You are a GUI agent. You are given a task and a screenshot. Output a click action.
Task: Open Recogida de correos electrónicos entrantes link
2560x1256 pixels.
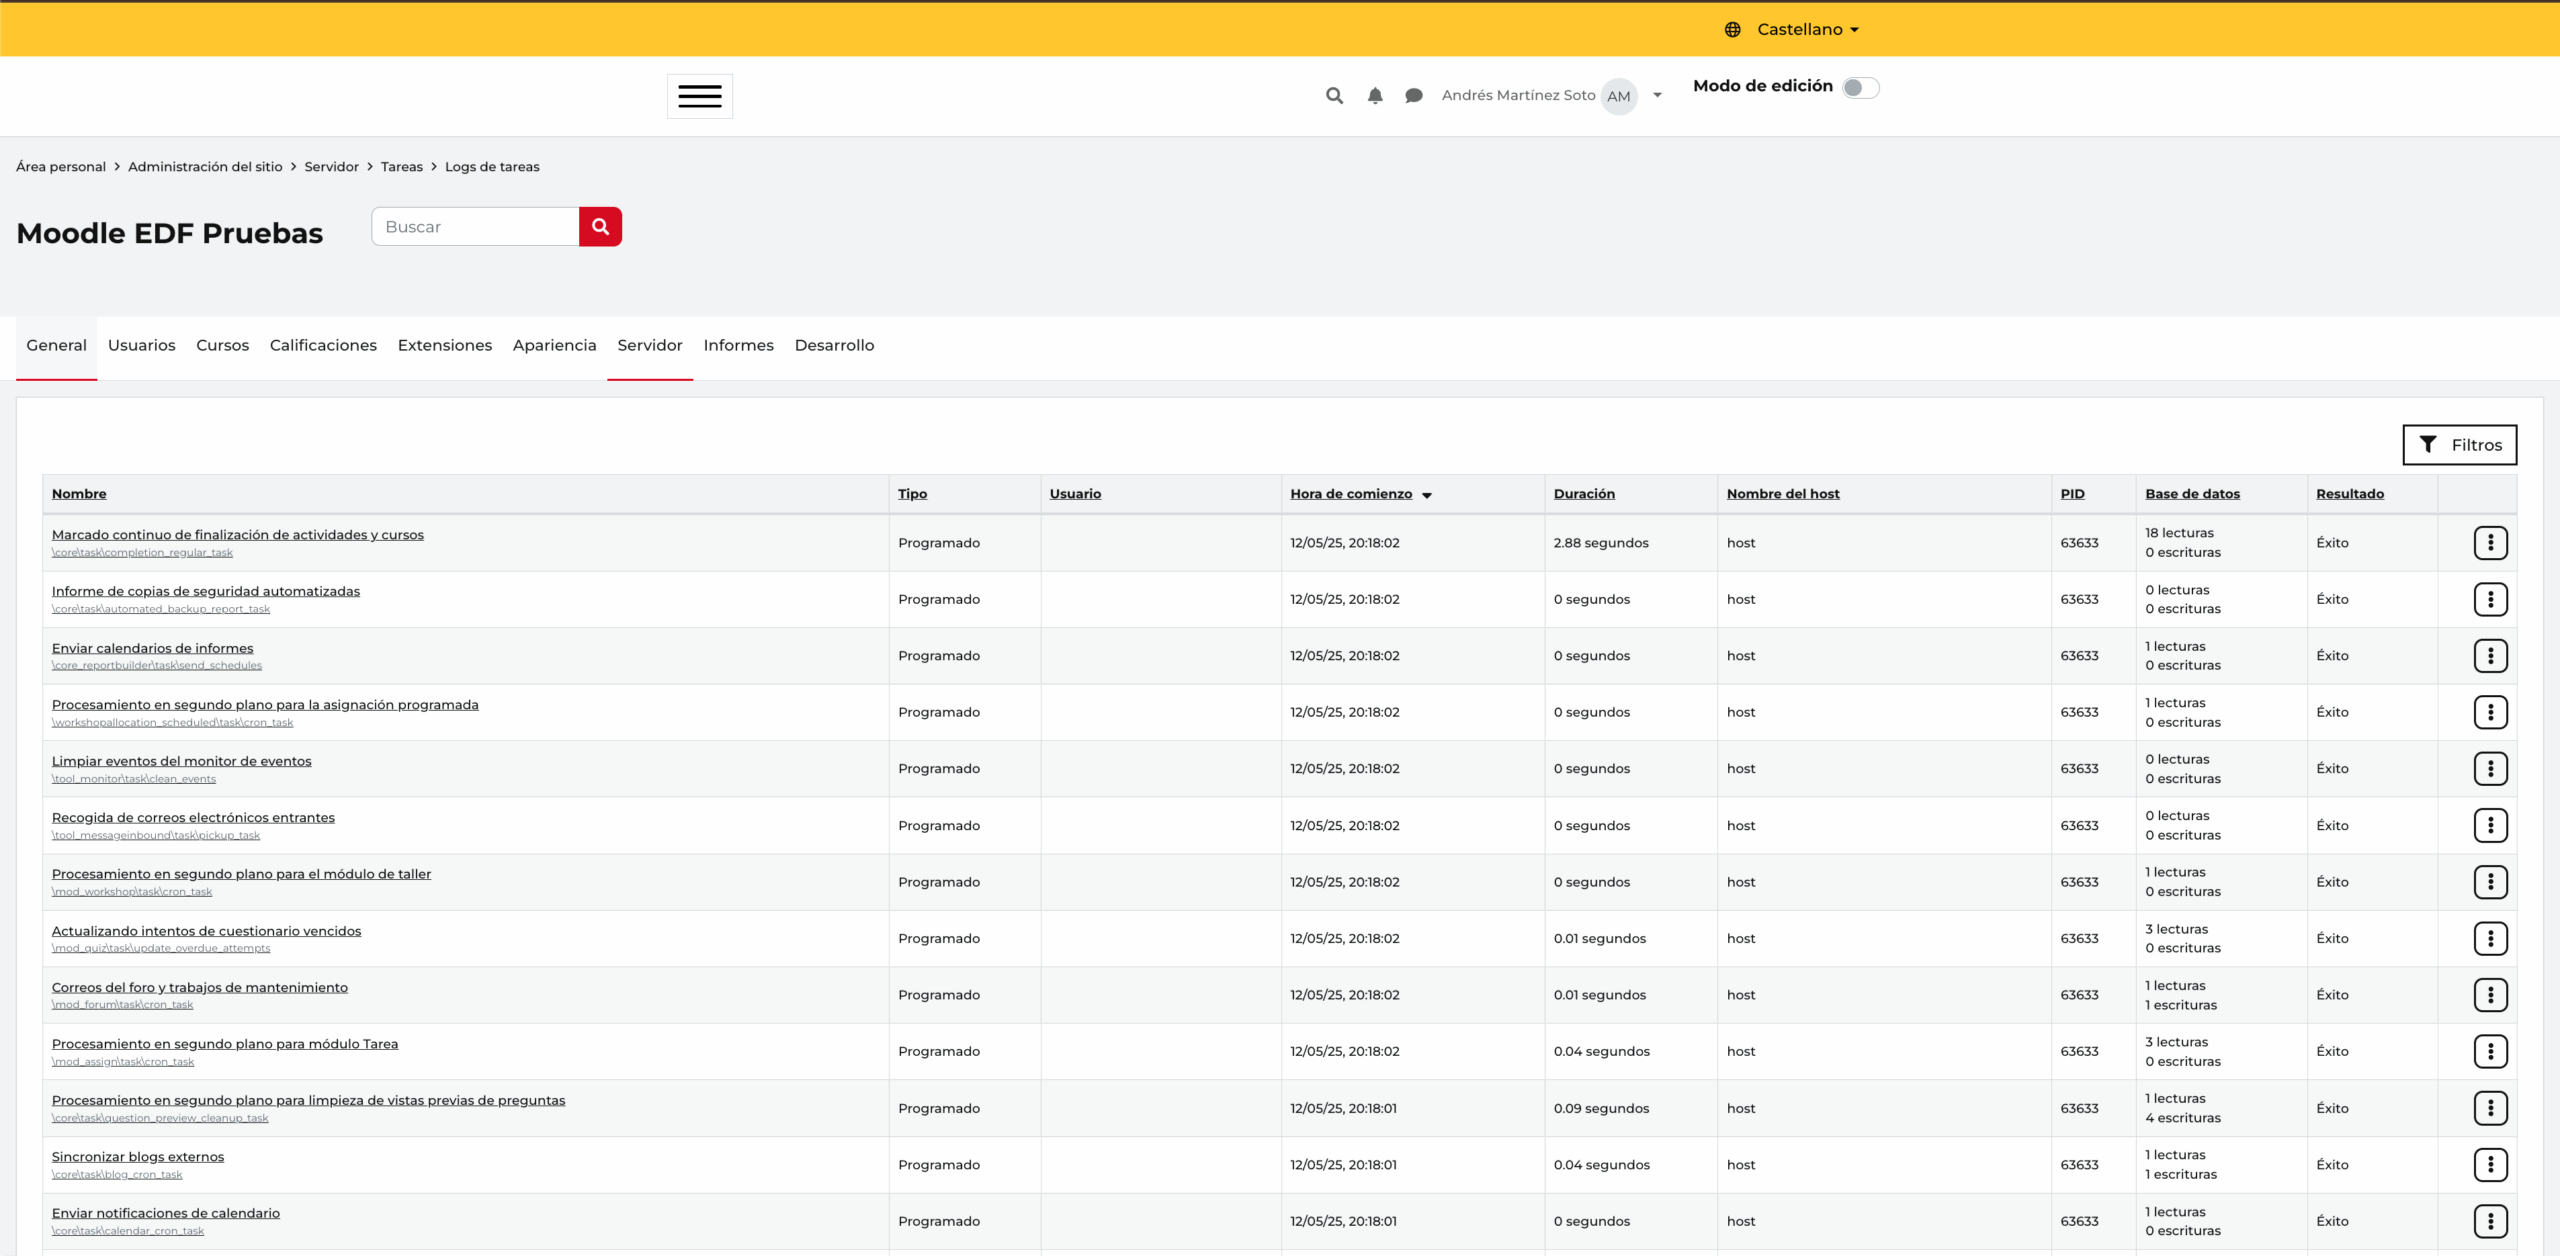pos(193,818)
